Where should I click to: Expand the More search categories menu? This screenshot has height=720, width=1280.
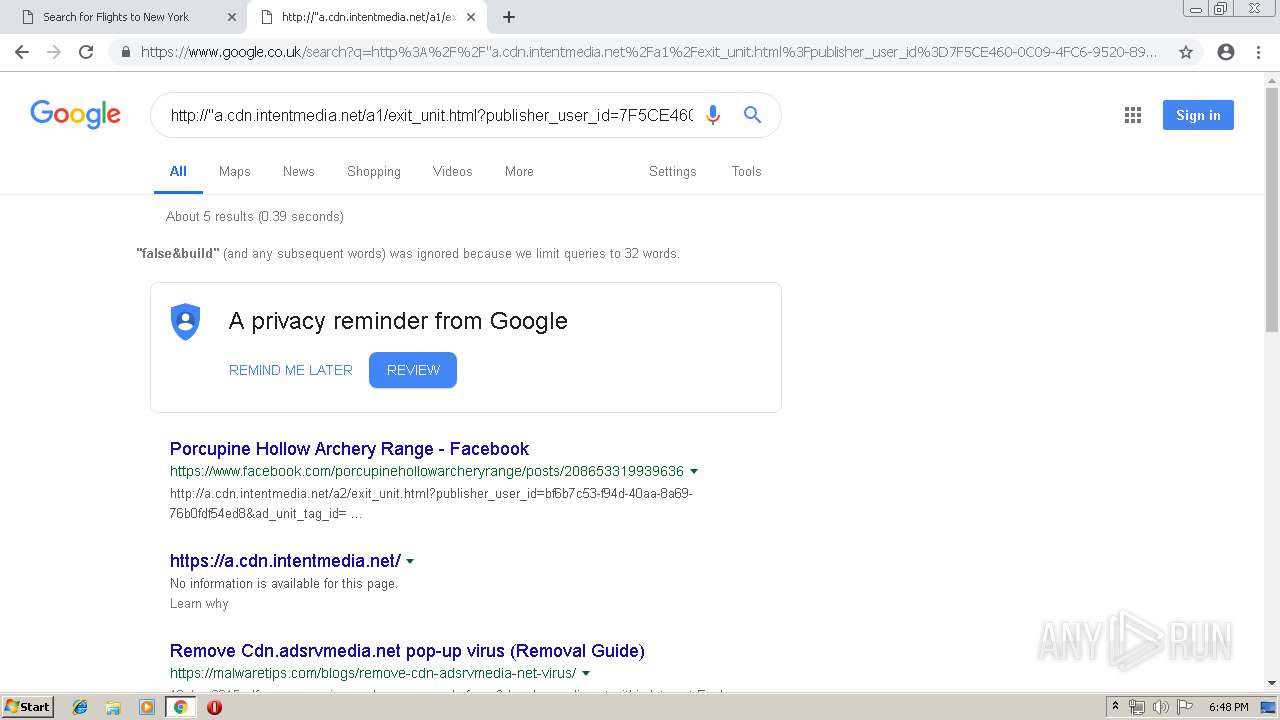[519, 171]
